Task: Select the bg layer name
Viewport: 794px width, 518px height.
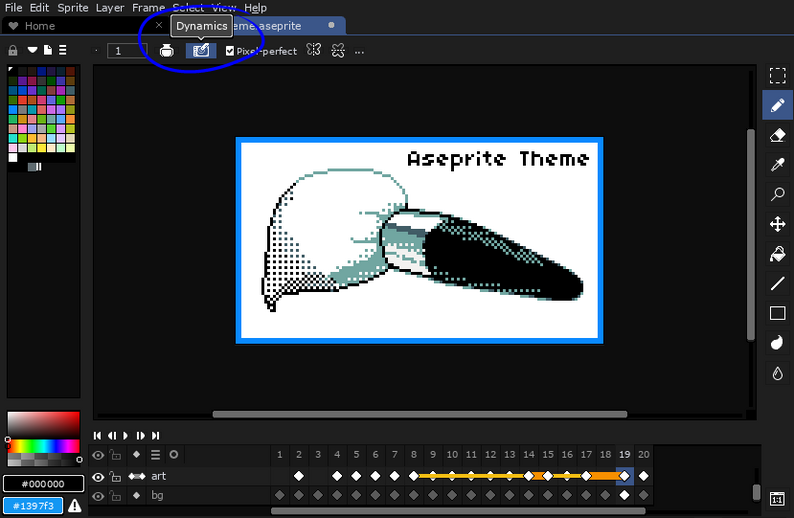Action: click(x=157, y=495)
